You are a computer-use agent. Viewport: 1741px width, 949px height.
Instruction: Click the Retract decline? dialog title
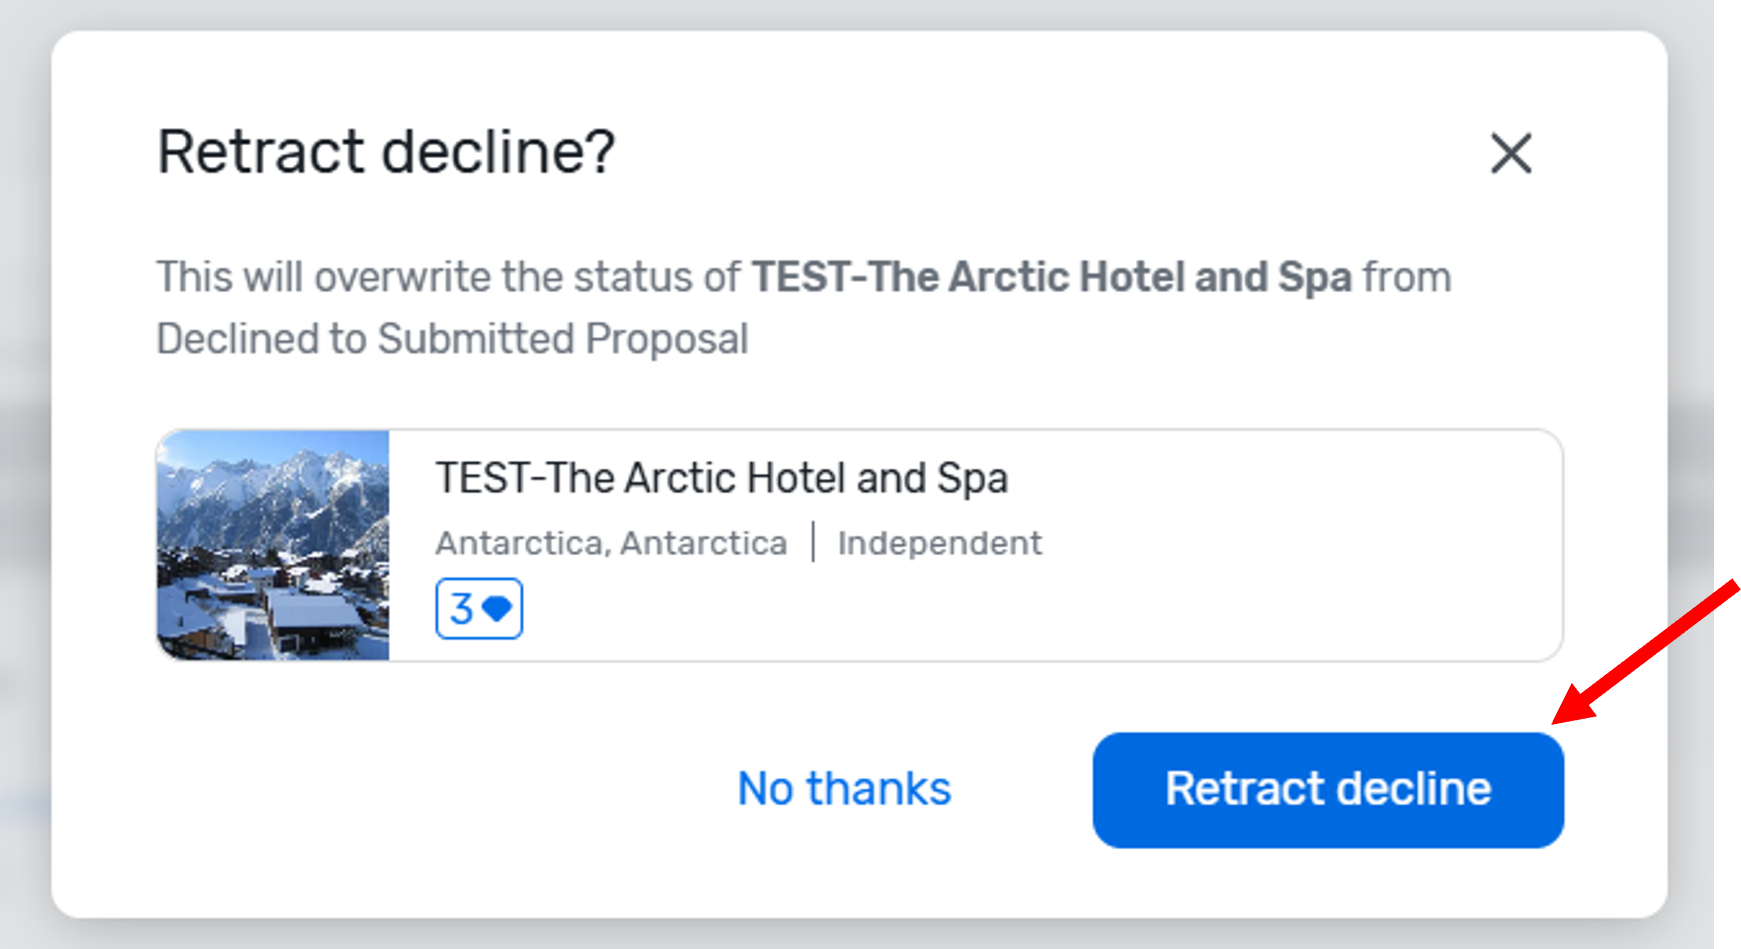385,151
